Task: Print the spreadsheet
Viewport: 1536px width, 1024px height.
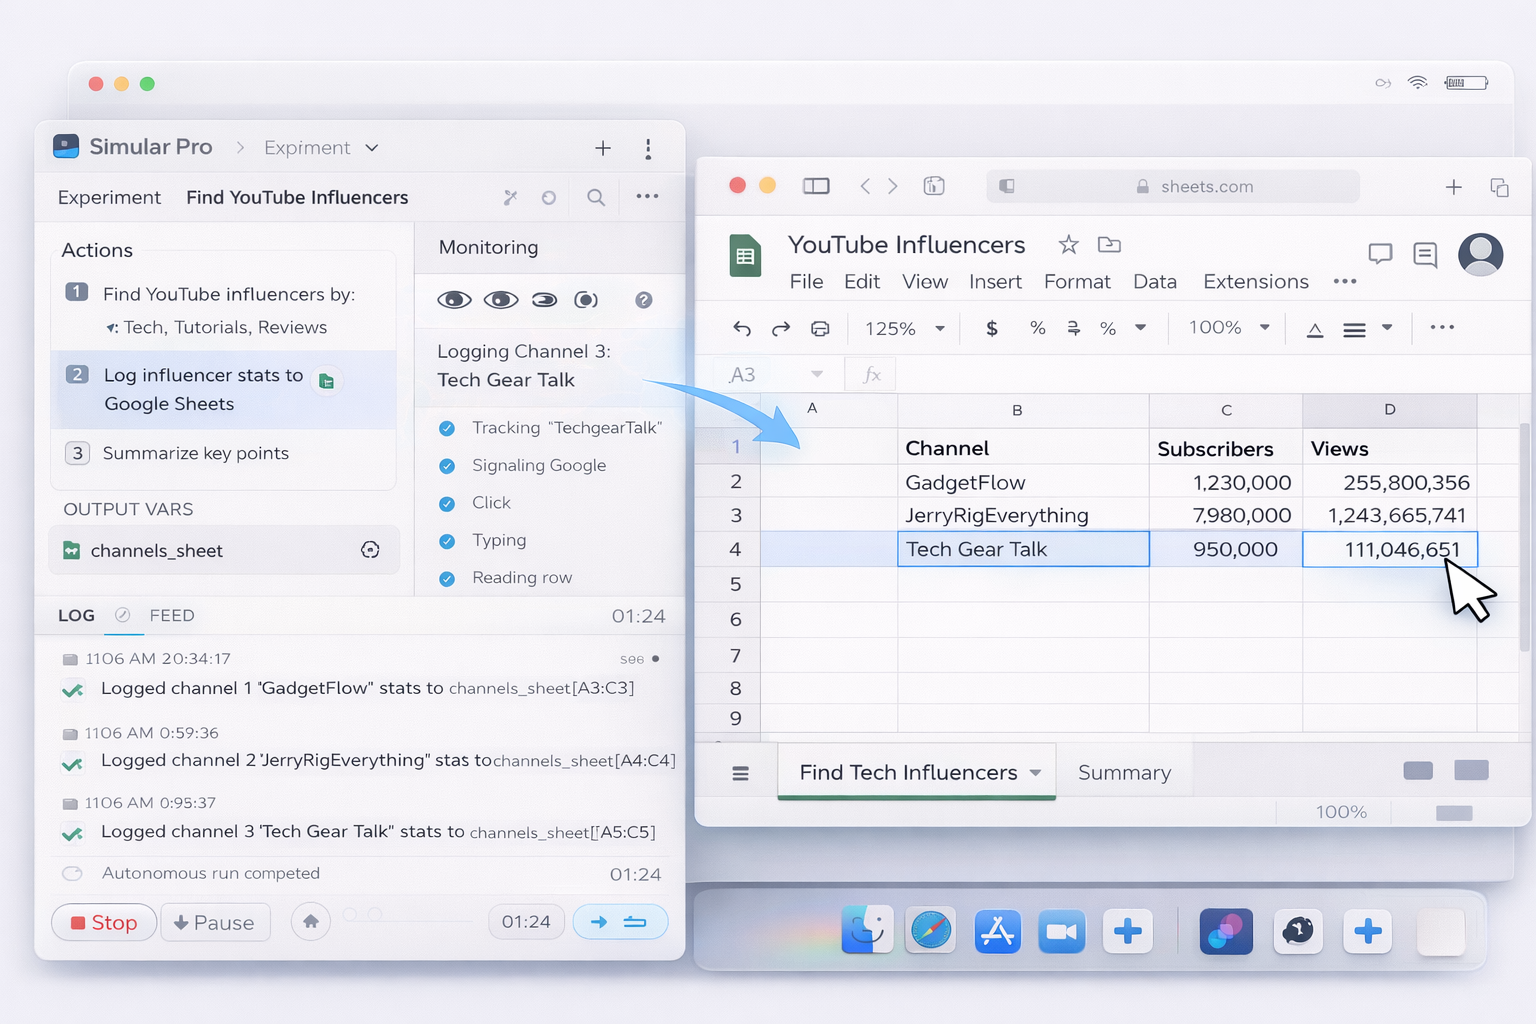Action: coord(820,328)
